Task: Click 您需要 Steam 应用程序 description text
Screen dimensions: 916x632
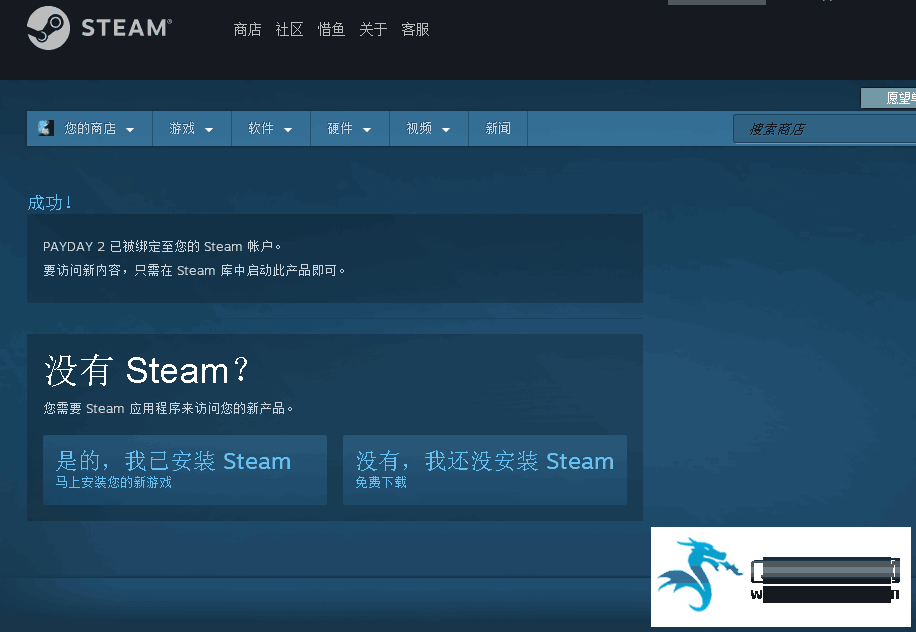Action: tap(168, 408)
